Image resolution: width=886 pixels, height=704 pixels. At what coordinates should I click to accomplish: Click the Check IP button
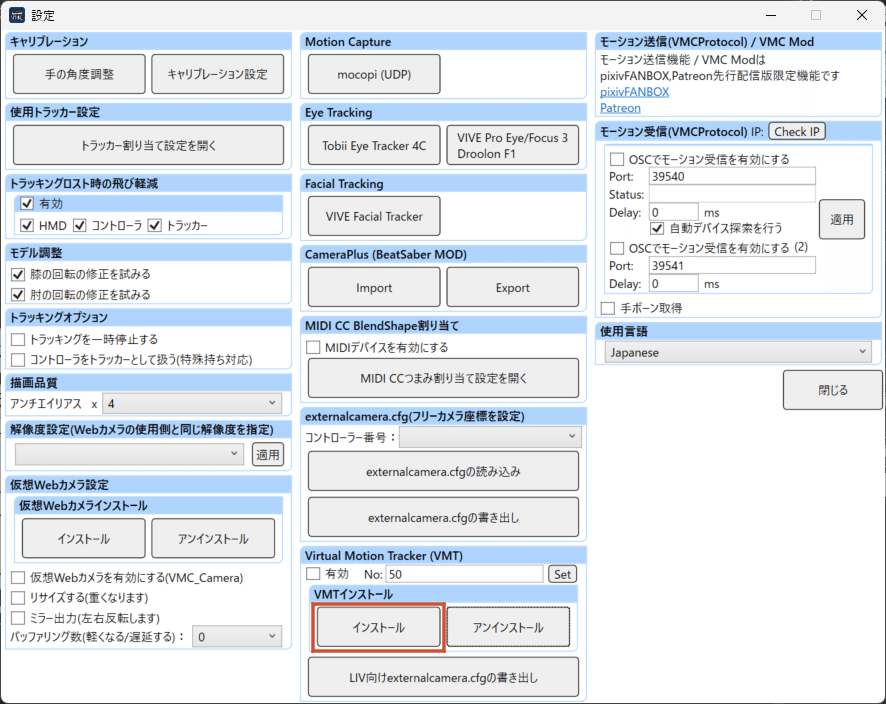point(797,132)
